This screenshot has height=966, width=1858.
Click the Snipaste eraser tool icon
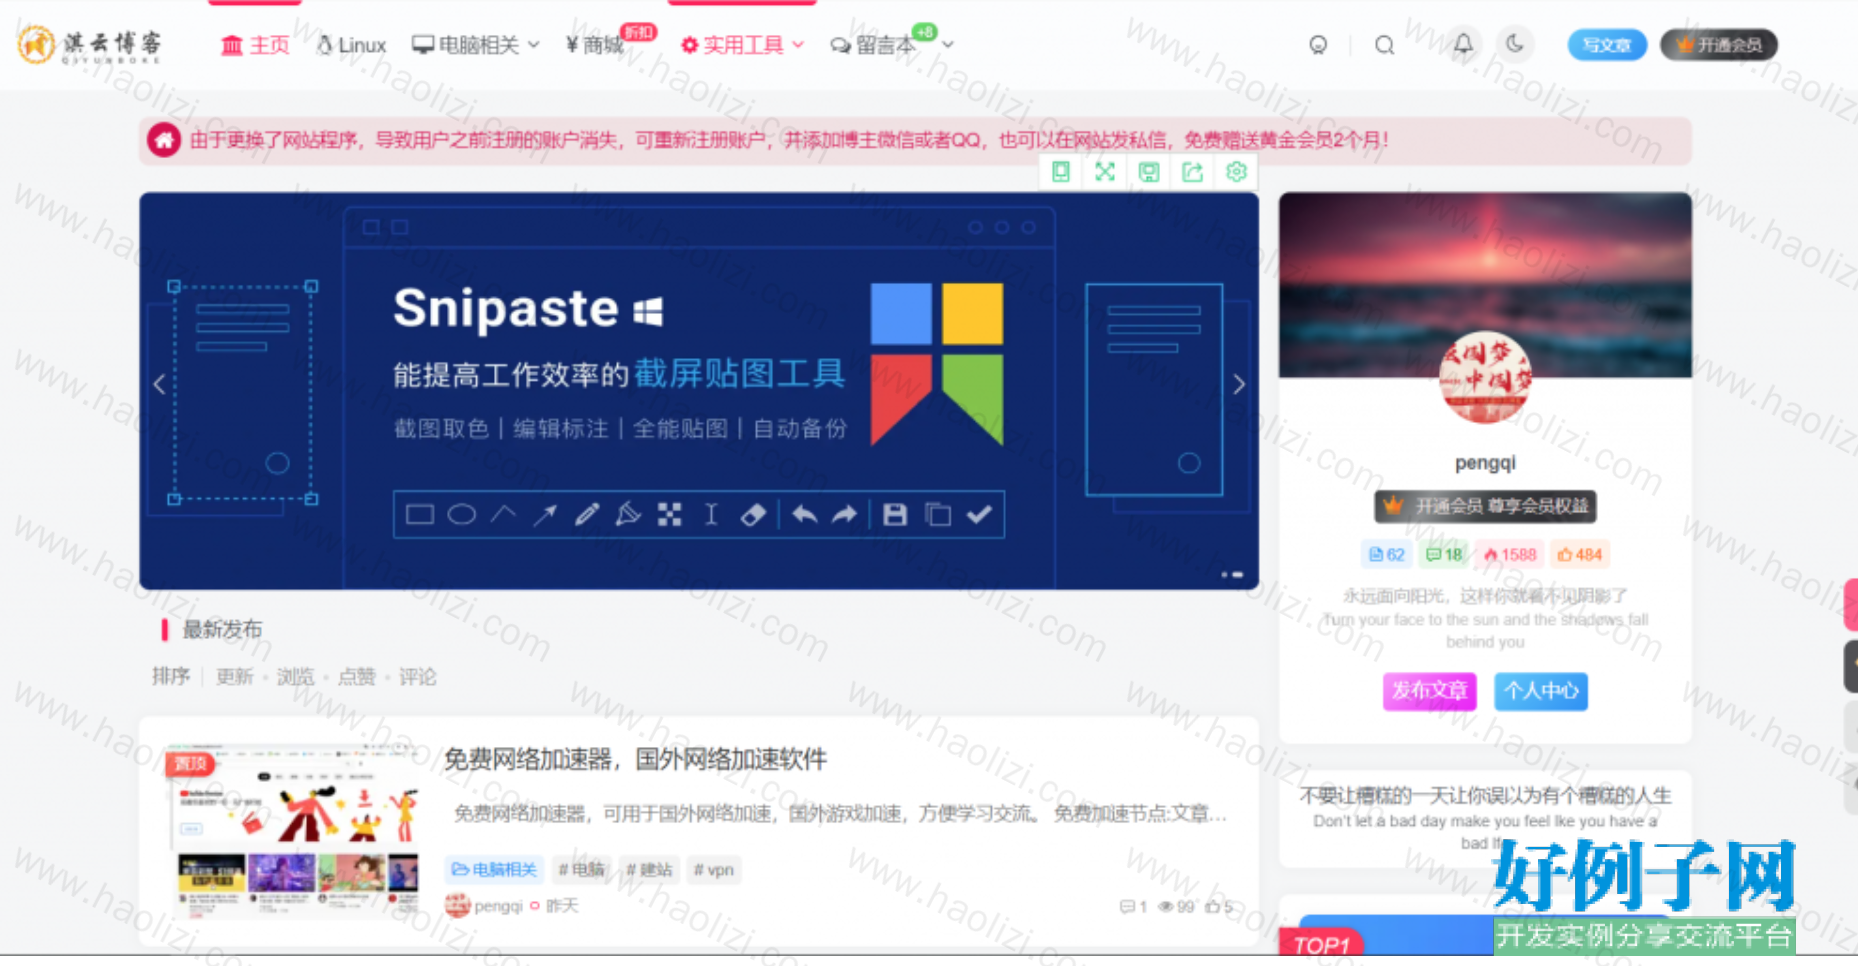point(753,515)
